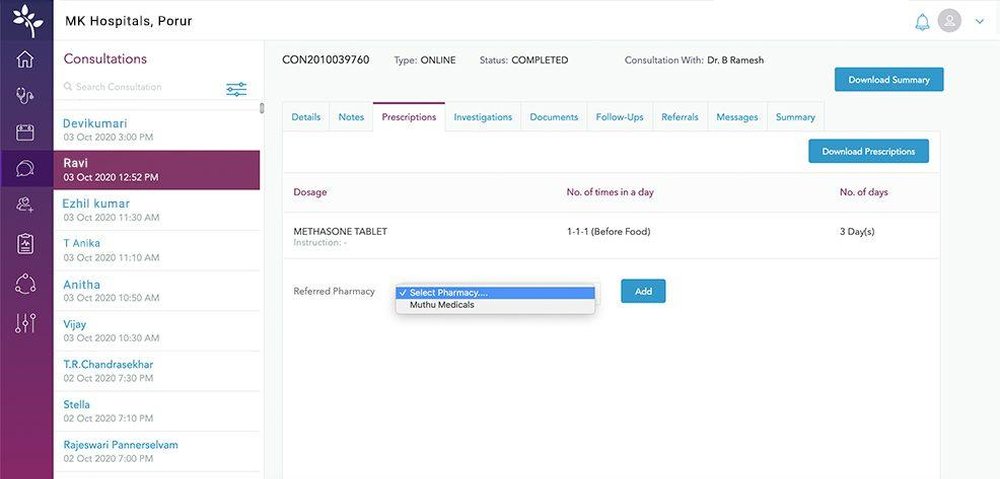The width and height of the screenshot is (1000, 479).
Task: Switch to the Follow-Ups tab
Action: click(x=620, y=117)
